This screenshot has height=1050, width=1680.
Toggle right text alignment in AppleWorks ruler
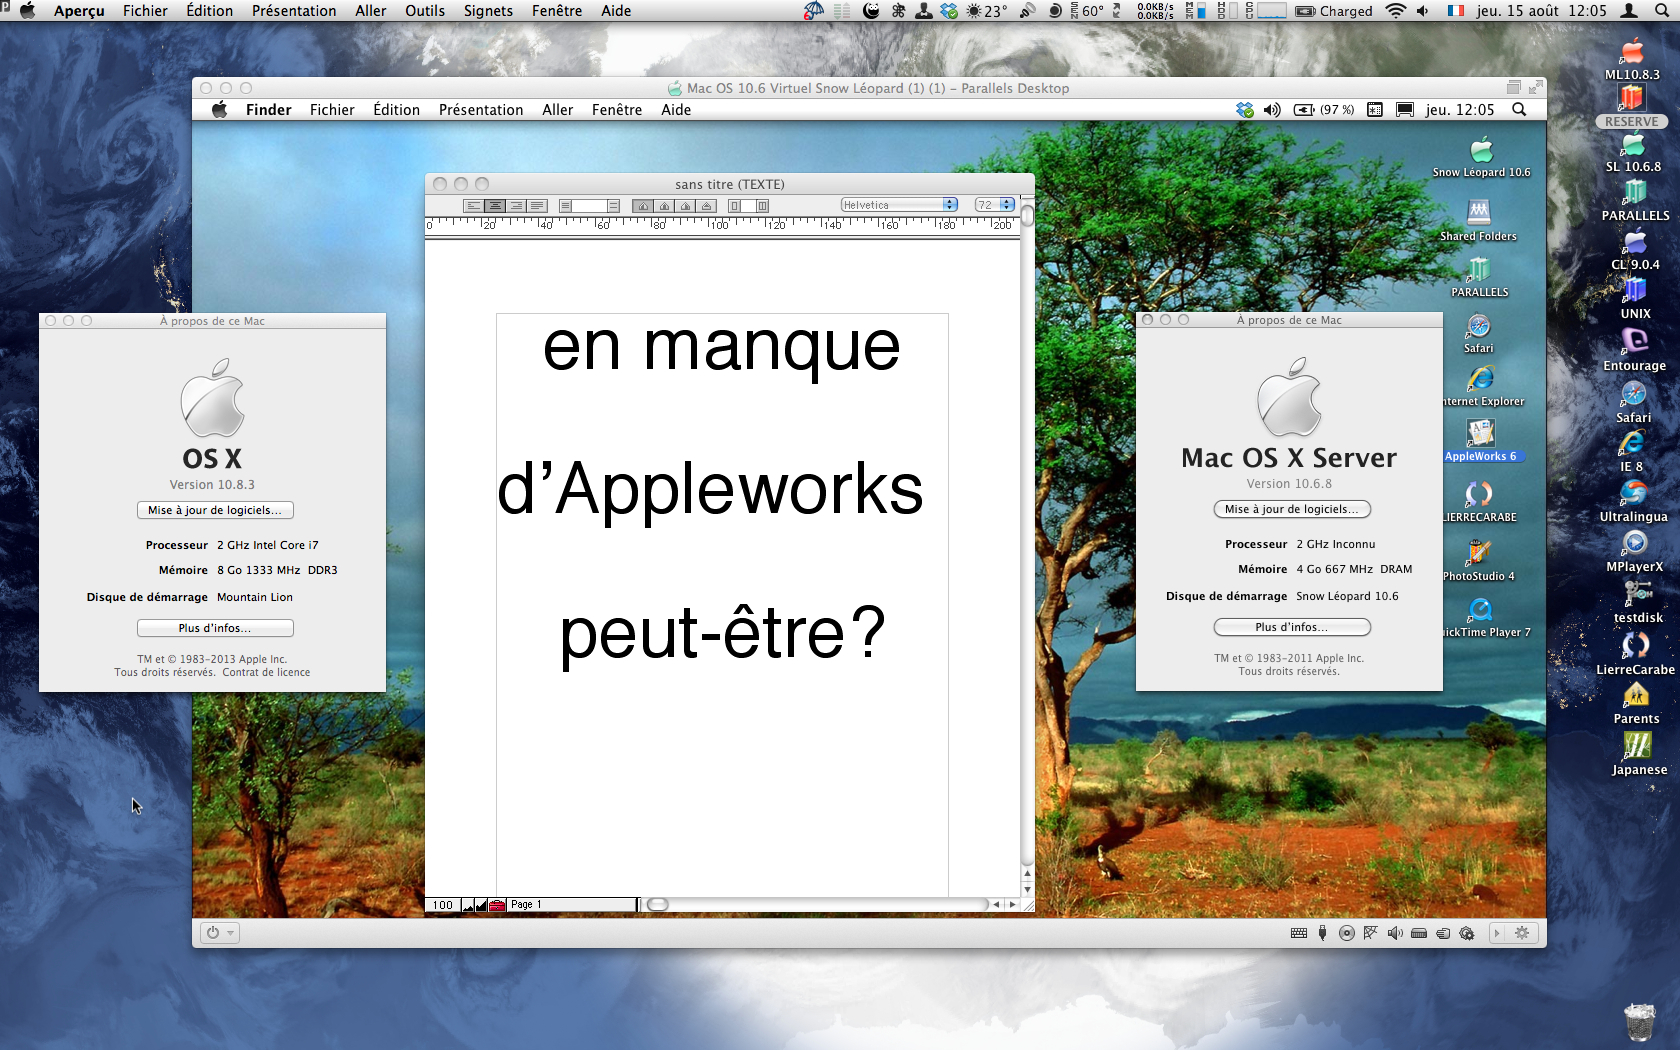[x=516, y=206]
